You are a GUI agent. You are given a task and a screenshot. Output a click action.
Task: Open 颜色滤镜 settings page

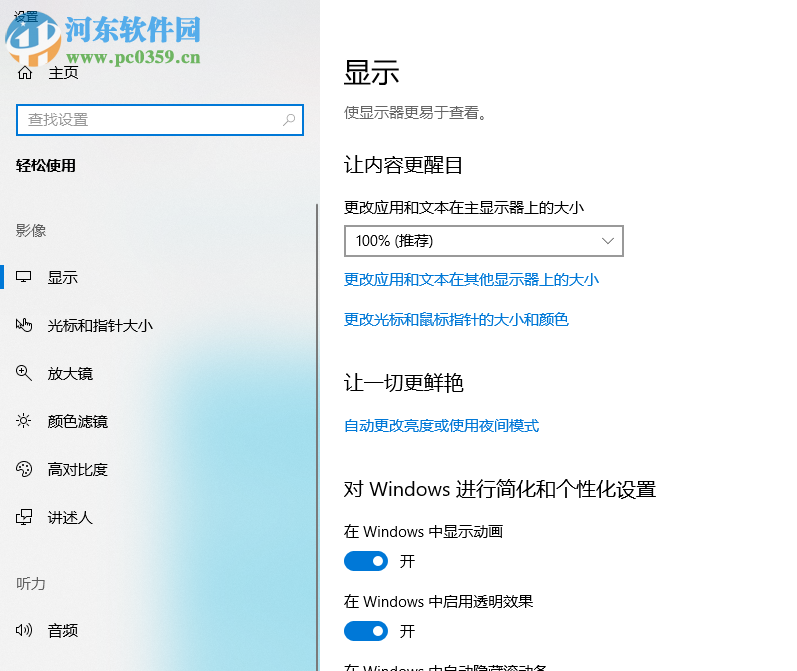click(x=77, y=421)
